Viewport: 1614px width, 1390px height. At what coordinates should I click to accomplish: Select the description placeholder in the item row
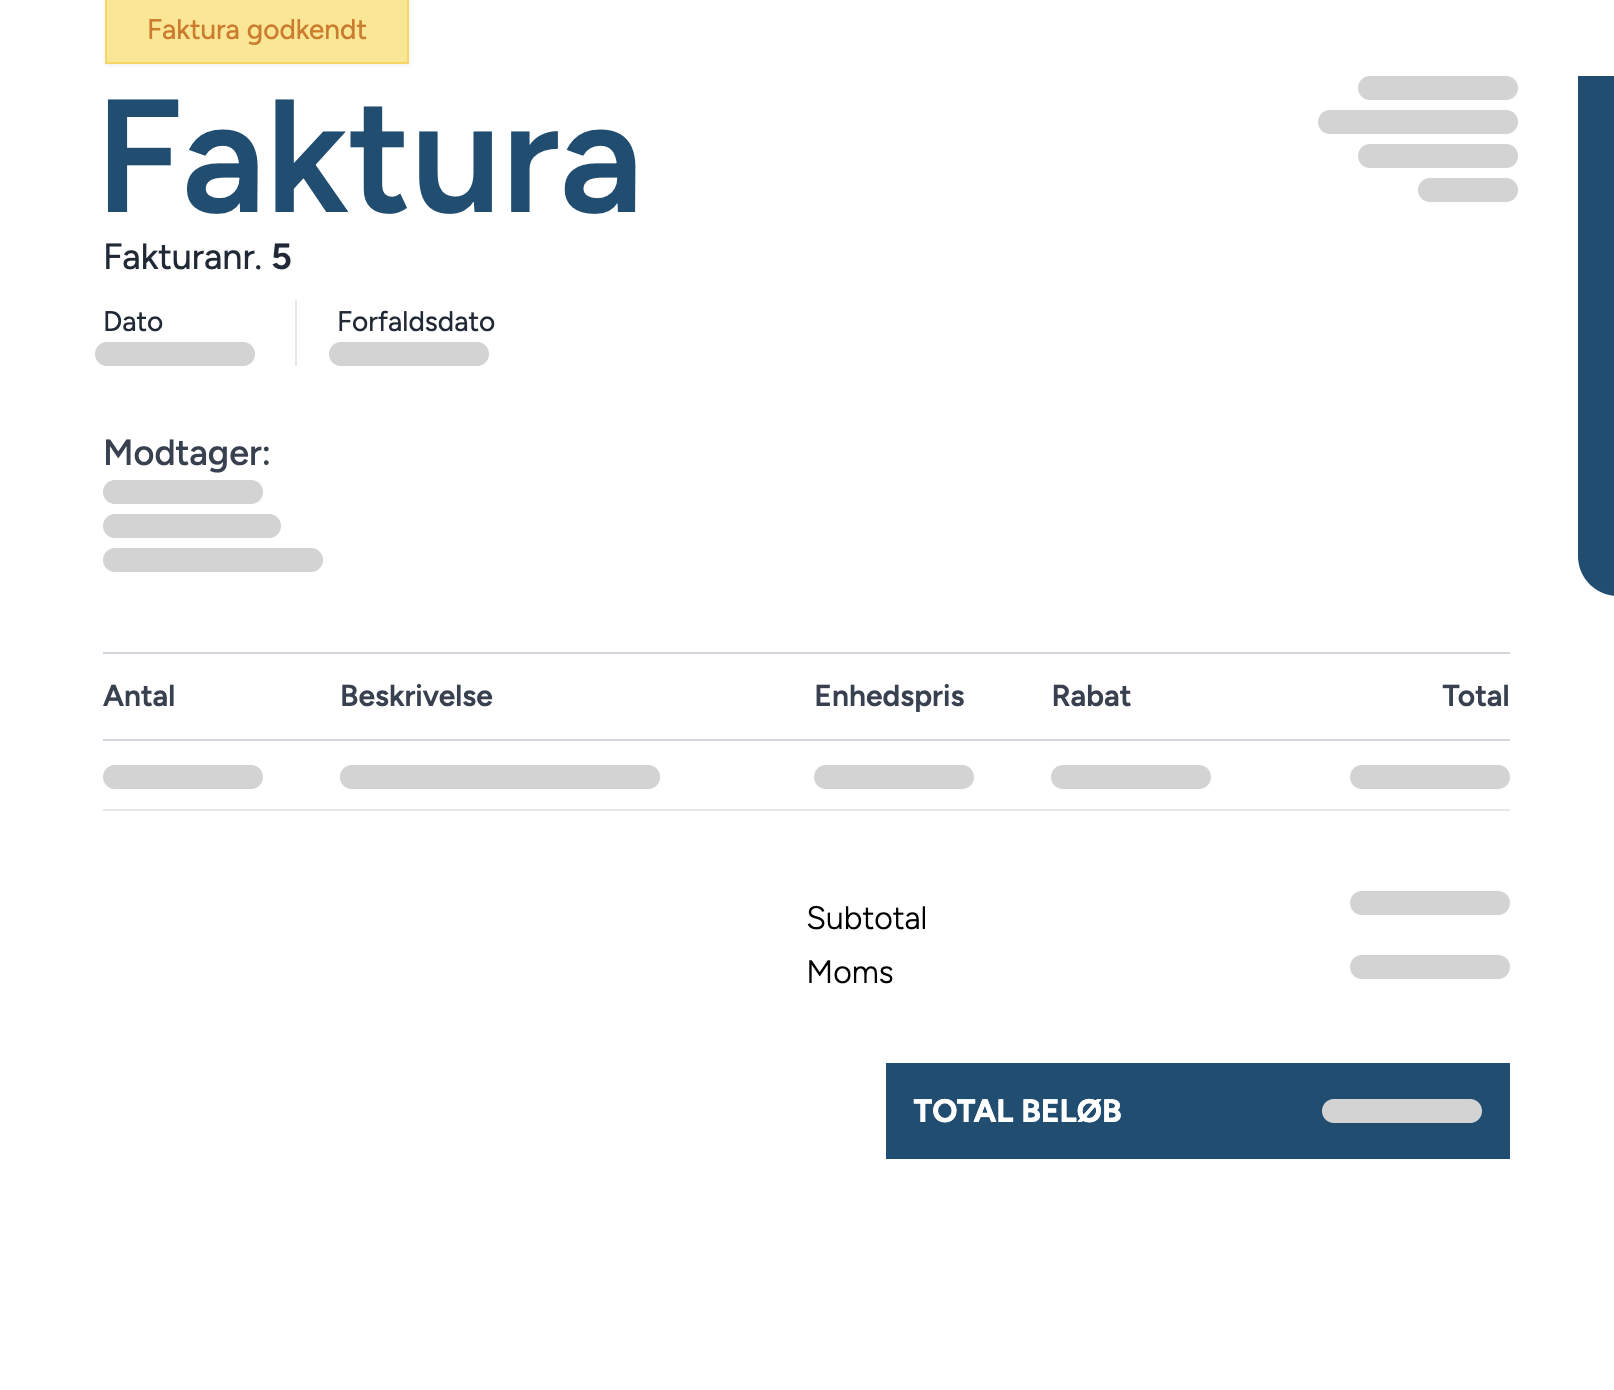(500, 777)
